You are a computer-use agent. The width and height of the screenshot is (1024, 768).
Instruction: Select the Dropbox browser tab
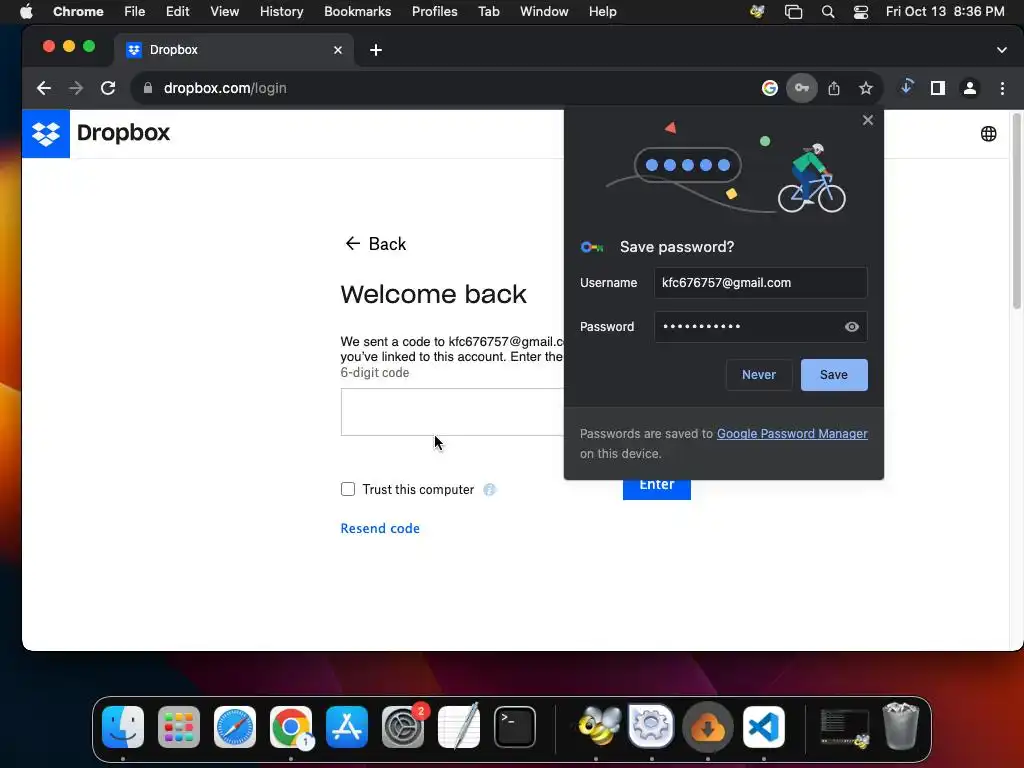click(234, 50)
